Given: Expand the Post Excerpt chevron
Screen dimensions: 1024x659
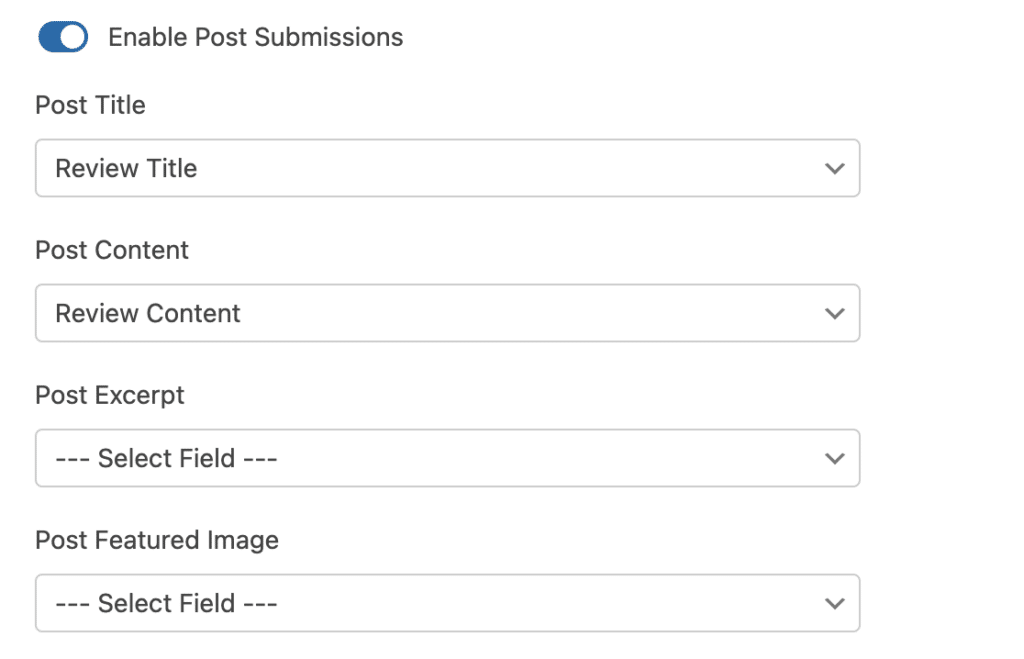Looking at the screenshot, I should (x=835, y=458).
